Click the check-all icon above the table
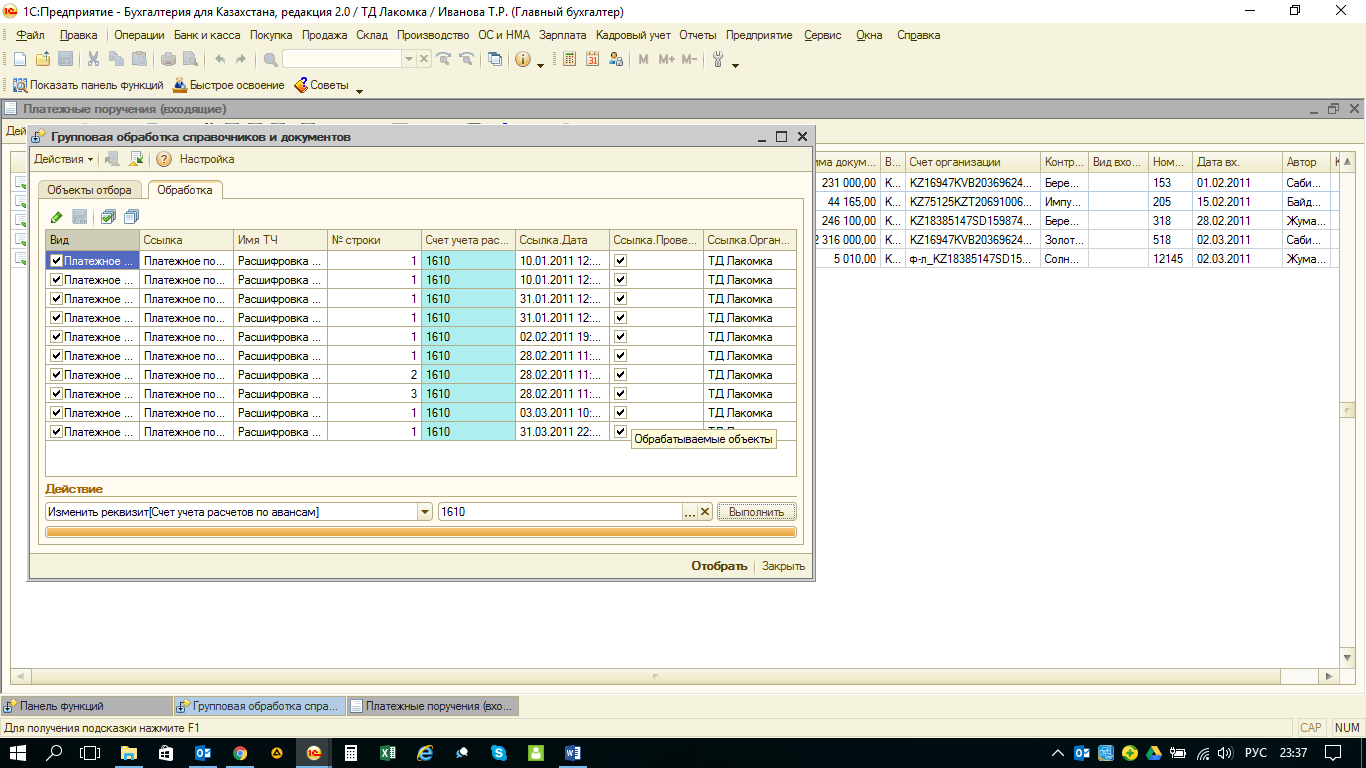The height and width of the screenshot is (768, 1366). coord(108,217)
